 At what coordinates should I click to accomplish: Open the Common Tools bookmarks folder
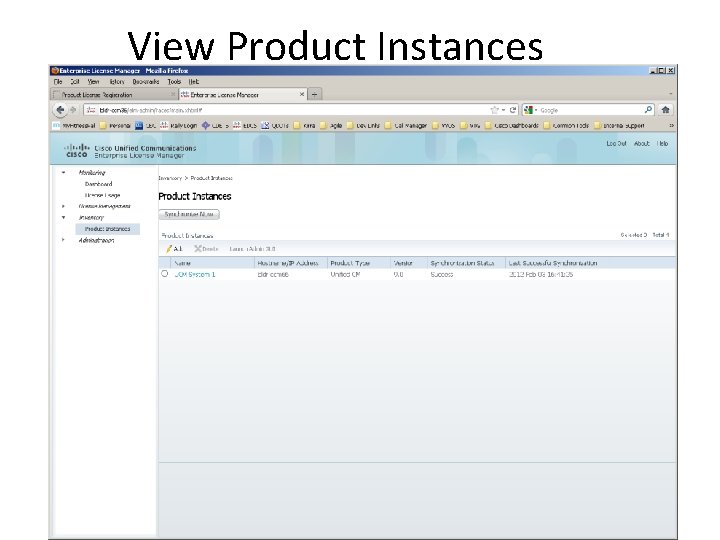(x=566, y=125)
